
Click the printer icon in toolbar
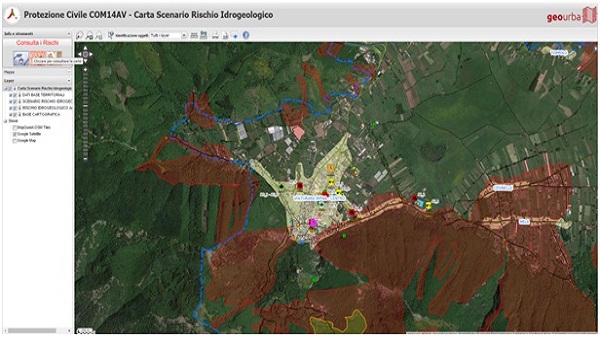[x=215, y=36]
